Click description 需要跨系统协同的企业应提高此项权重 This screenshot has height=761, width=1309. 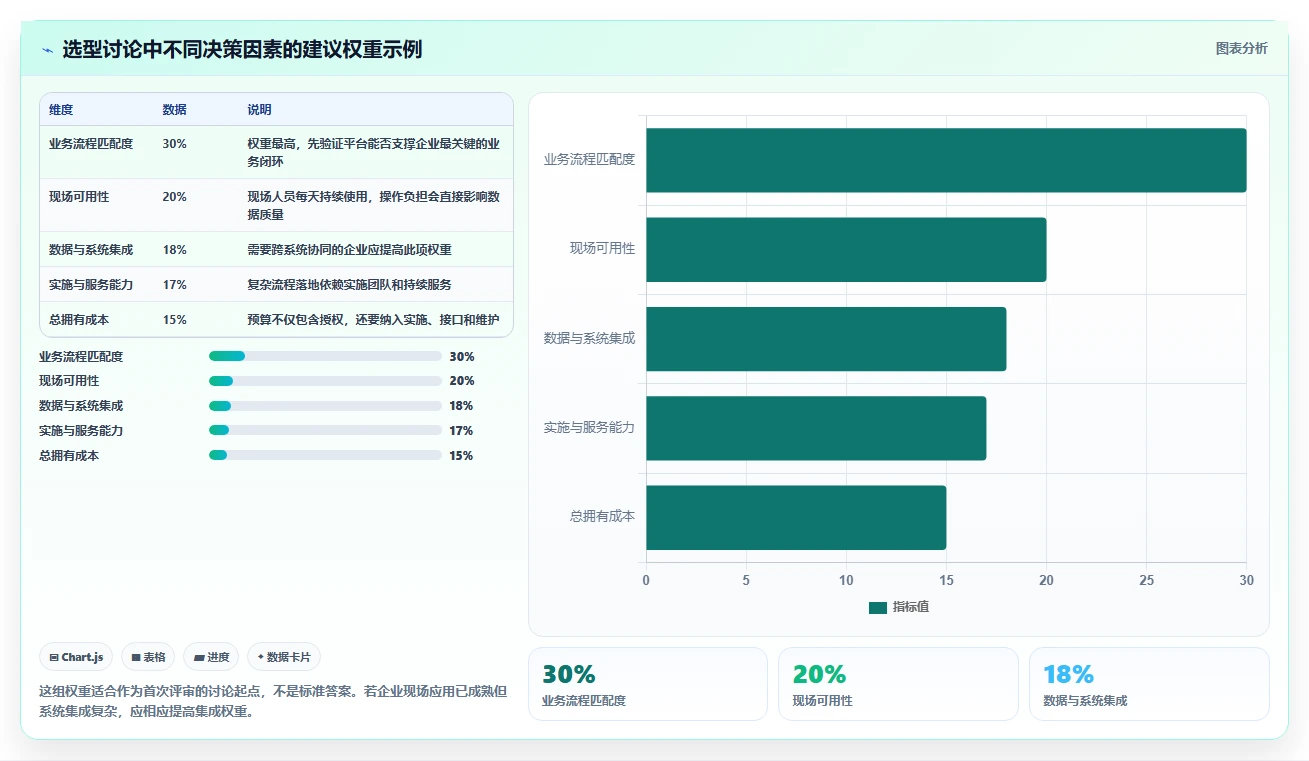pyautogui.click(x=350, y=250)
